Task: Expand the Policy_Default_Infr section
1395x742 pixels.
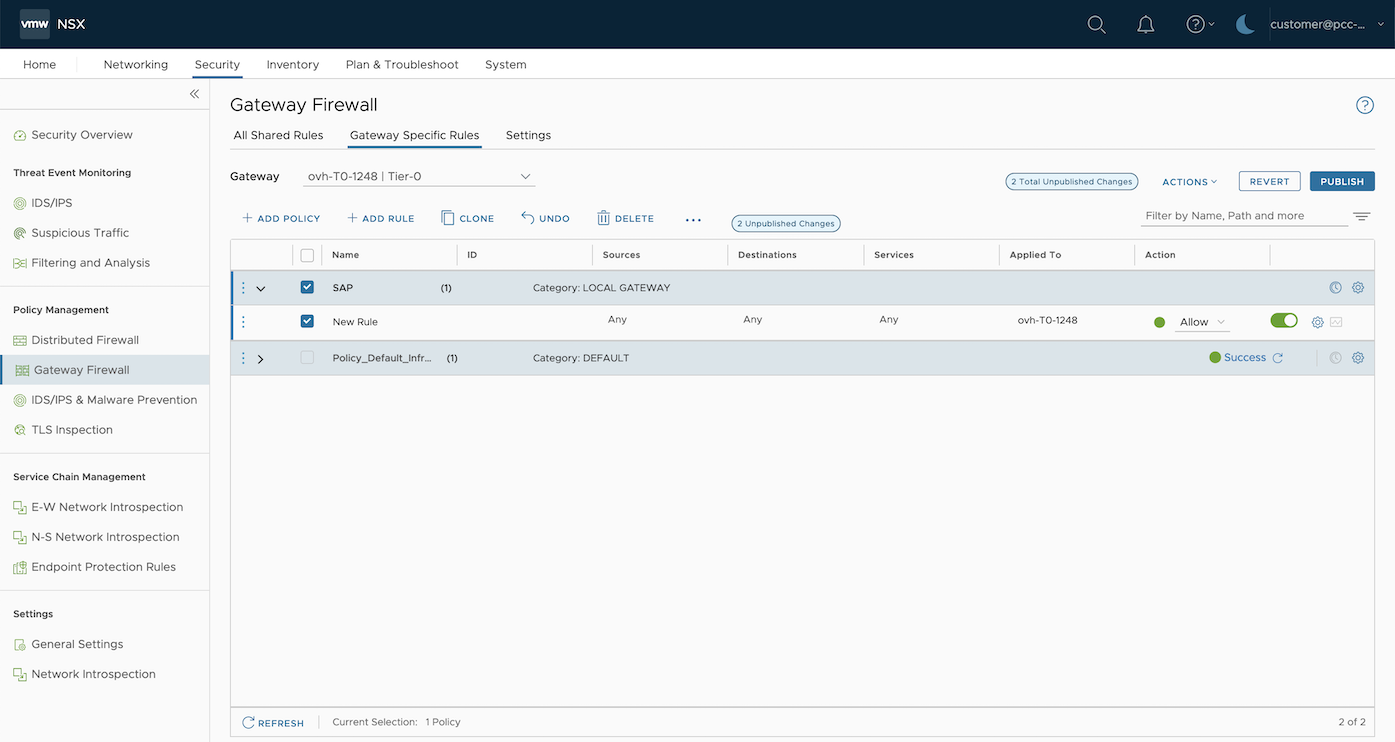Action: (260, 357)
